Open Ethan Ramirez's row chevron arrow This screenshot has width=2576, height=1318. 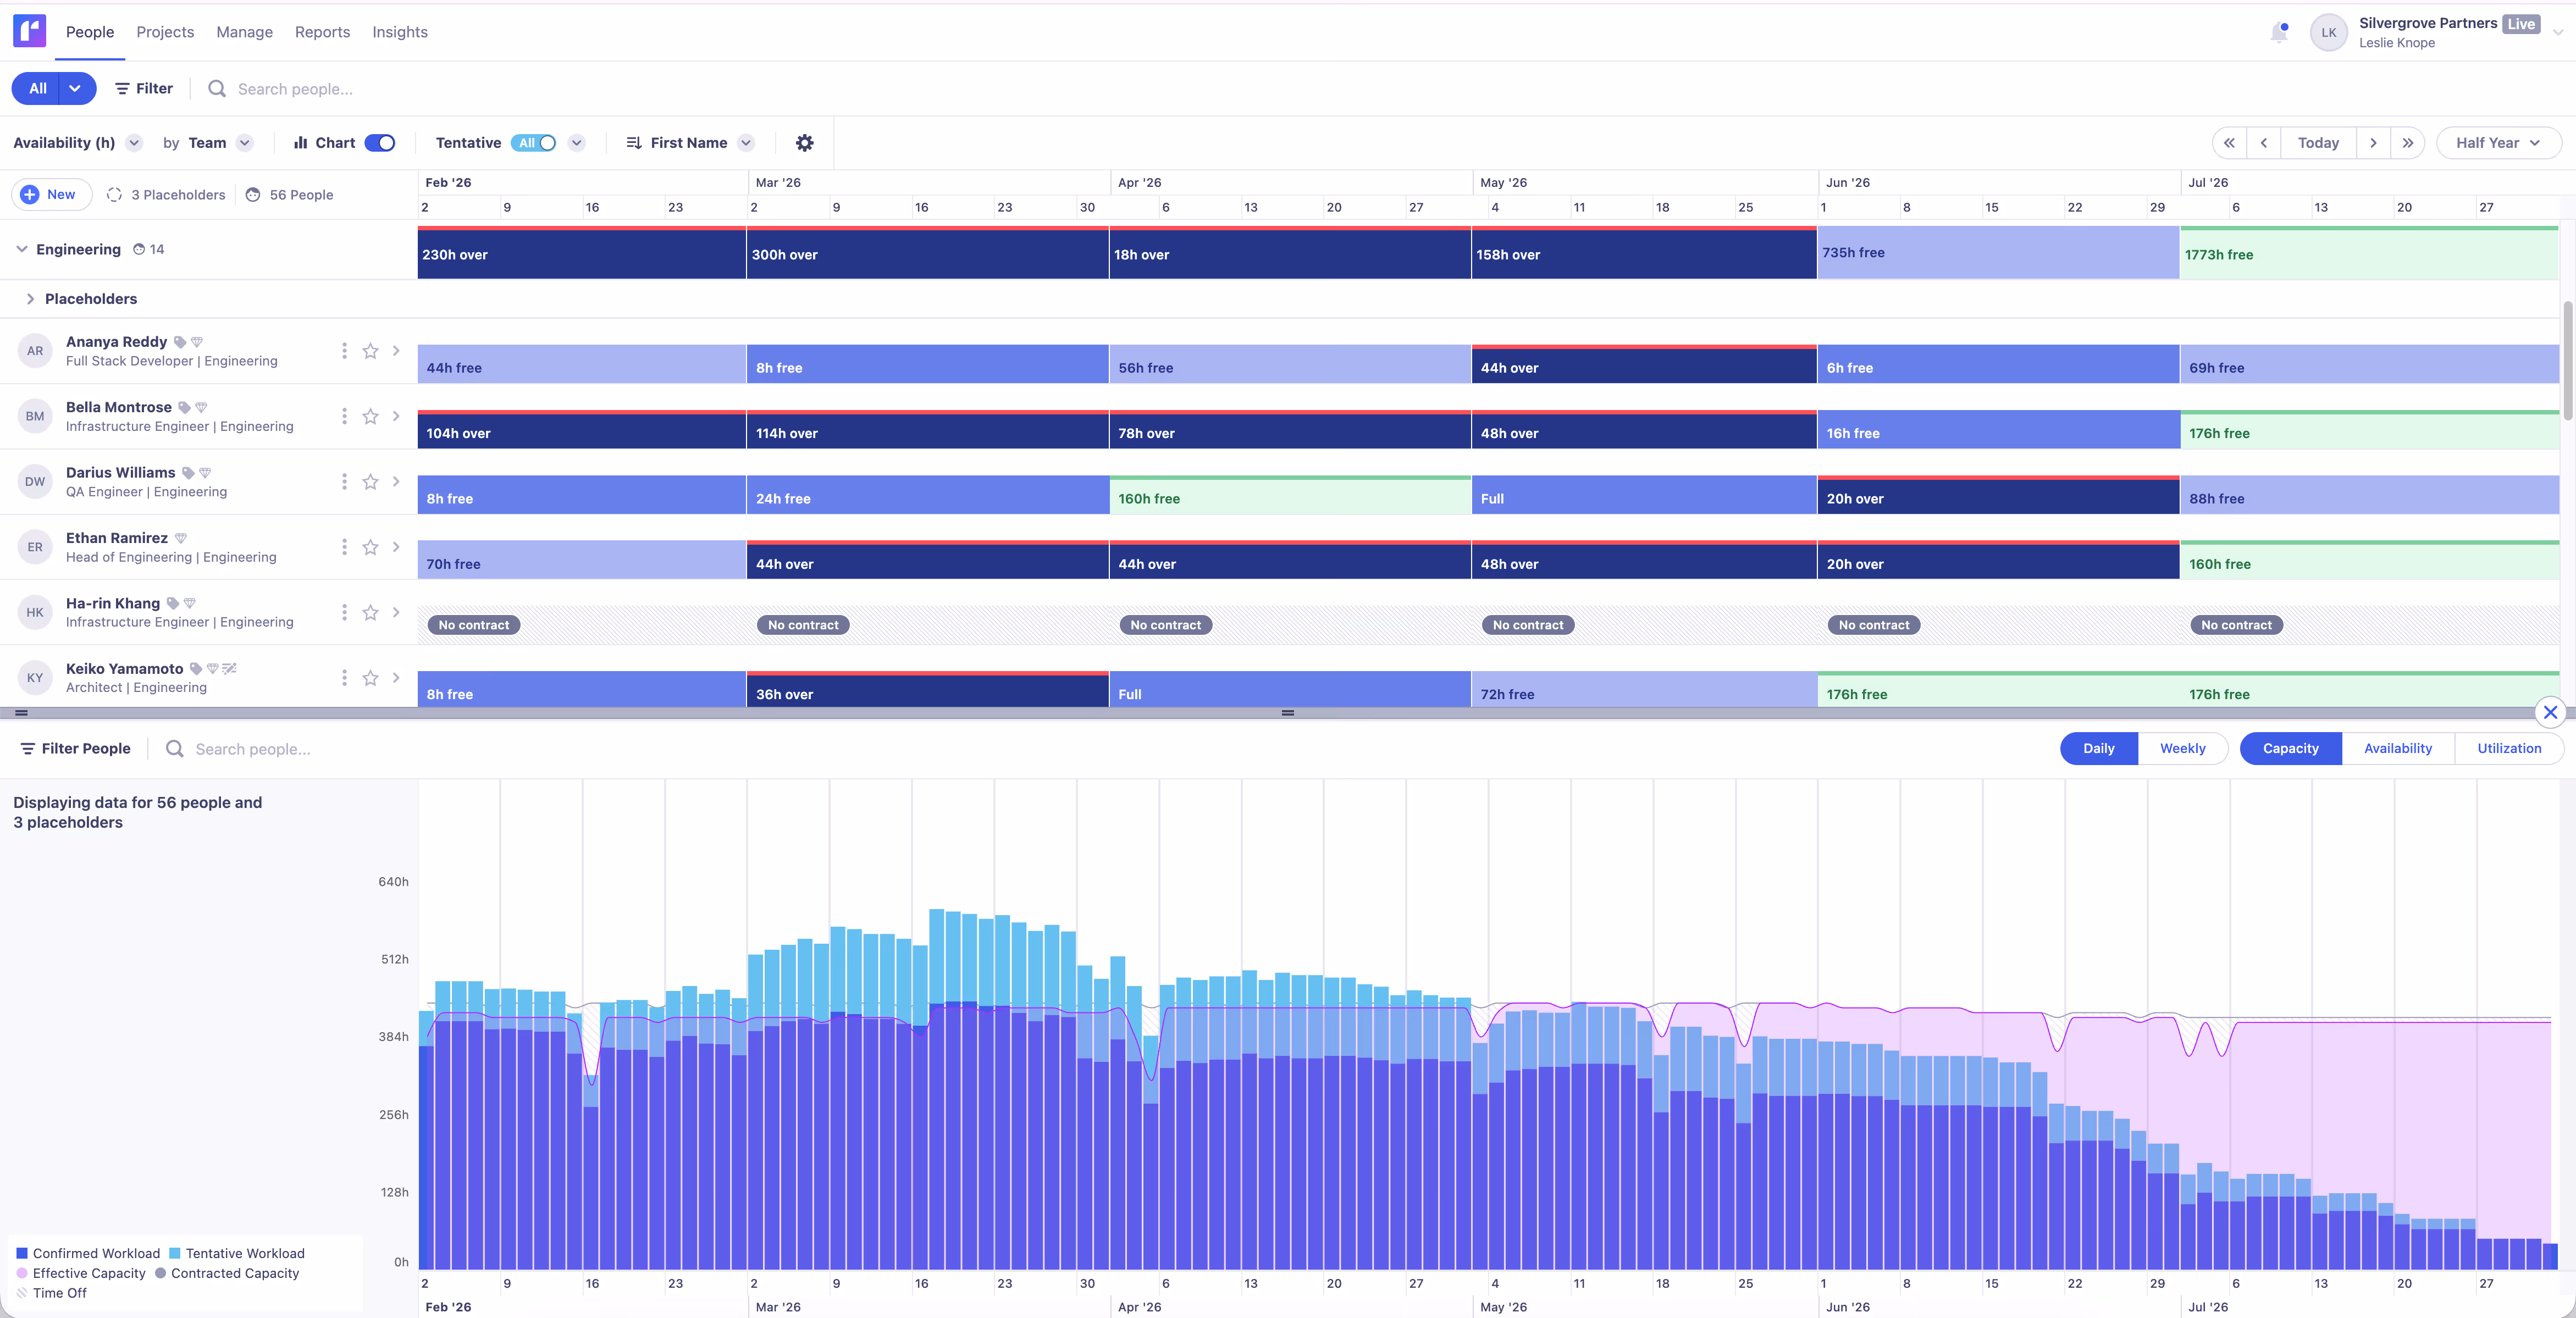[x=396, y=547]
